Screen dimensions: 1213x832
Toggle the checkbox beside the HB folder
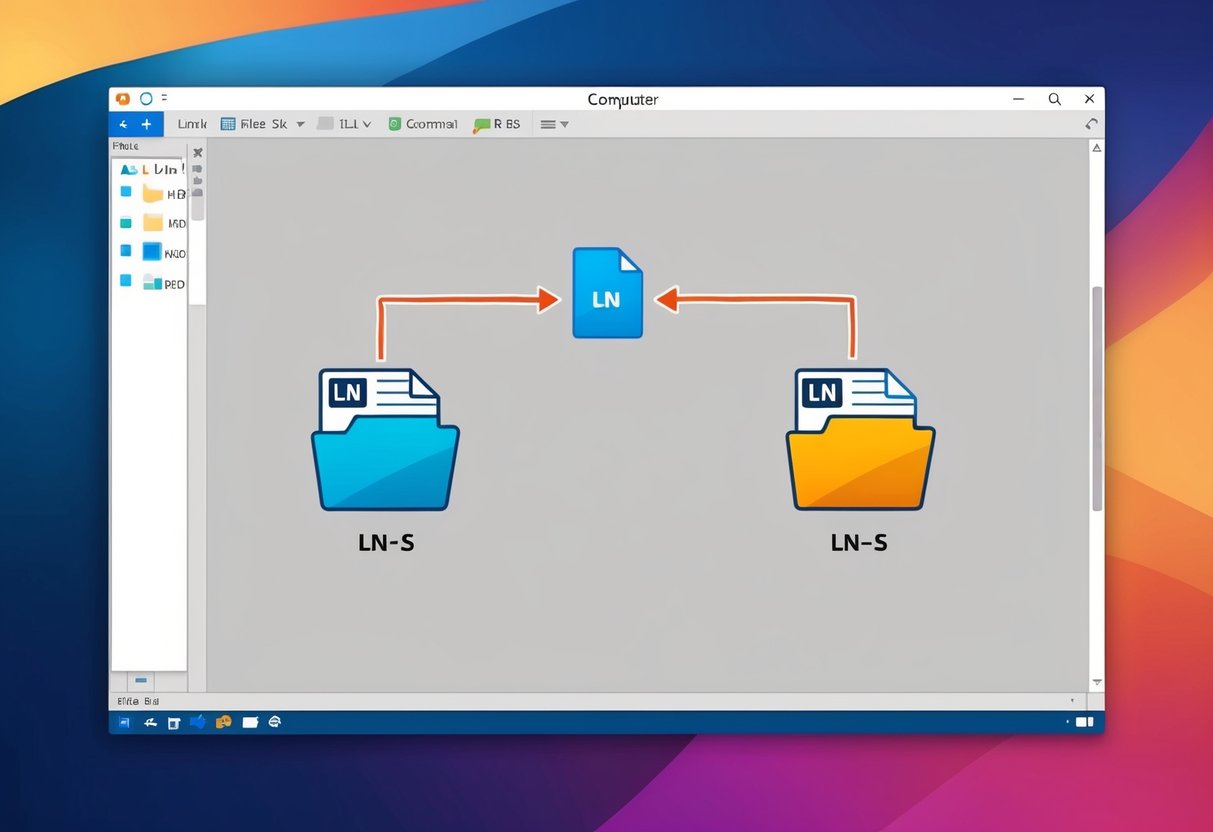pos(126,191)
